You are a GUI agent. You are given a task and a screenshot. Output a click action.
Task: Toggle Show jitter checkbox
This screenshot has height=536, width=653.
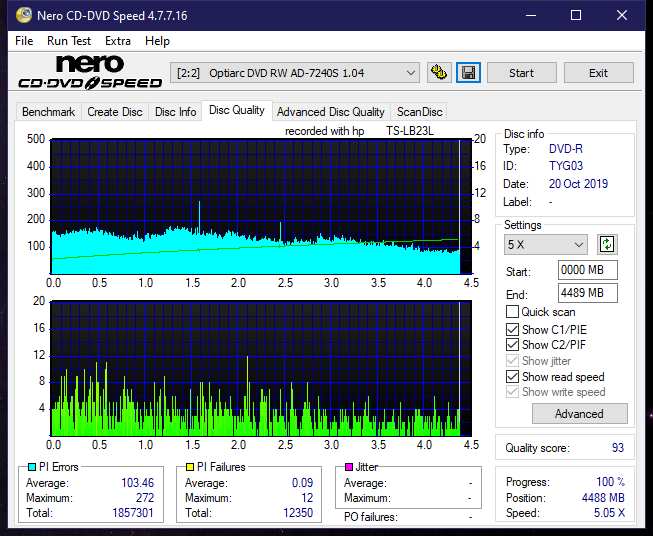[x=512, y=361]
